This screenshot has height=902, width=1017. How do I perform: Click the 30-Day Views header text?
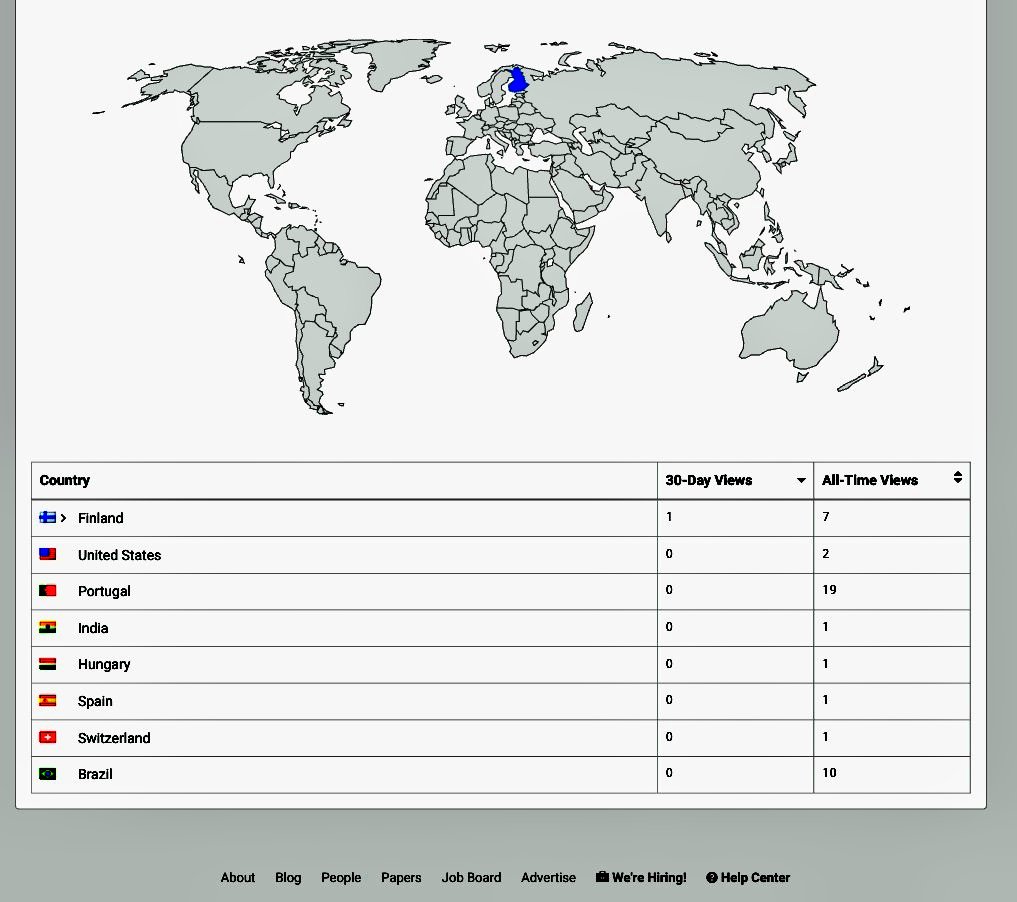708,481
